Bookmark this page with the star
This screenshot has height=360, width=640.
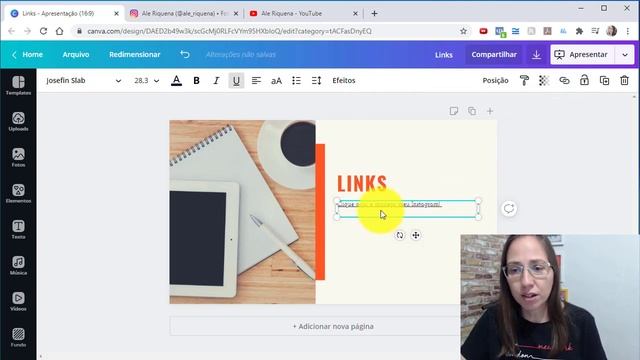[x=463, y=31]
